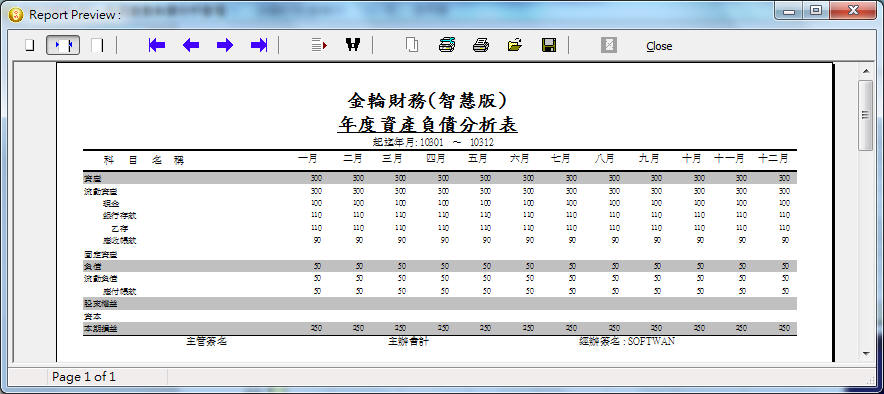Click the copy page icon
The height and width of the screenshot is (394, 884).
(x=413, y=46)
